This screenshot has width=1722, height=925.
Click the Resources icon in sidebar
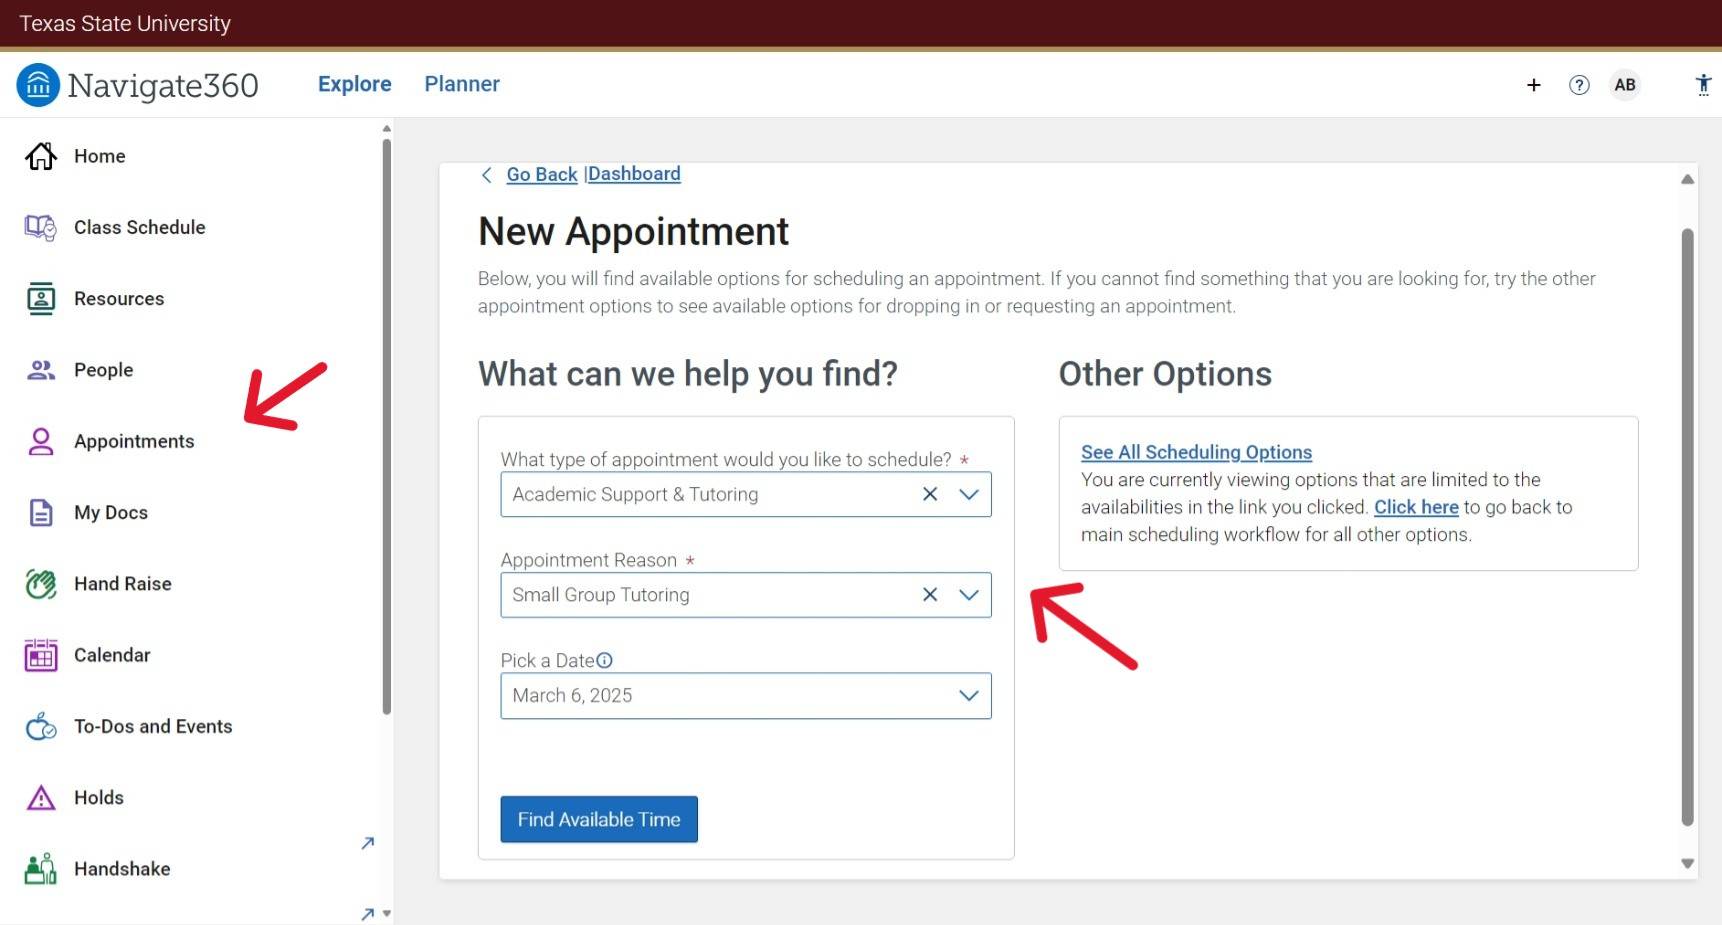(41, 299)
